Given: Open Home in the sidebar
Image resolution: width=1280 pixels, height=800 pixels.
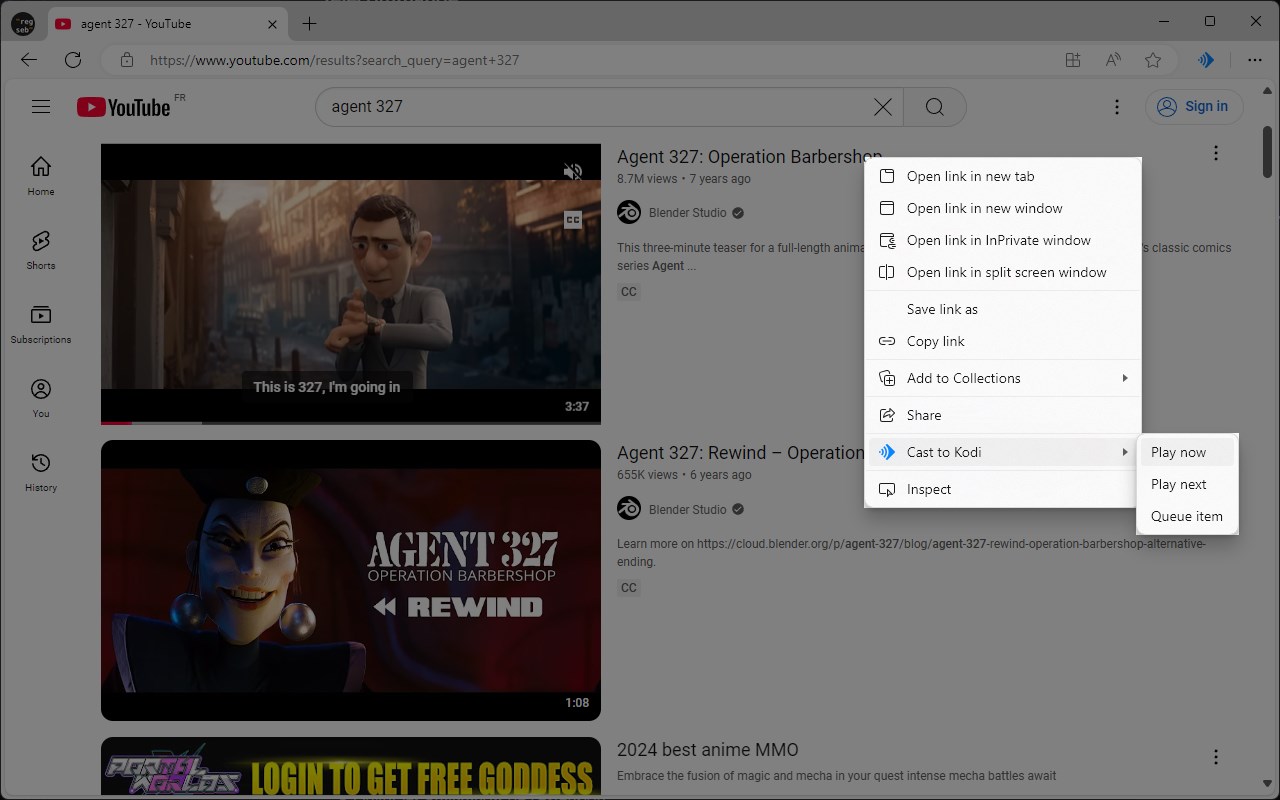Looking at the screenshot, I should pos(41,175).
